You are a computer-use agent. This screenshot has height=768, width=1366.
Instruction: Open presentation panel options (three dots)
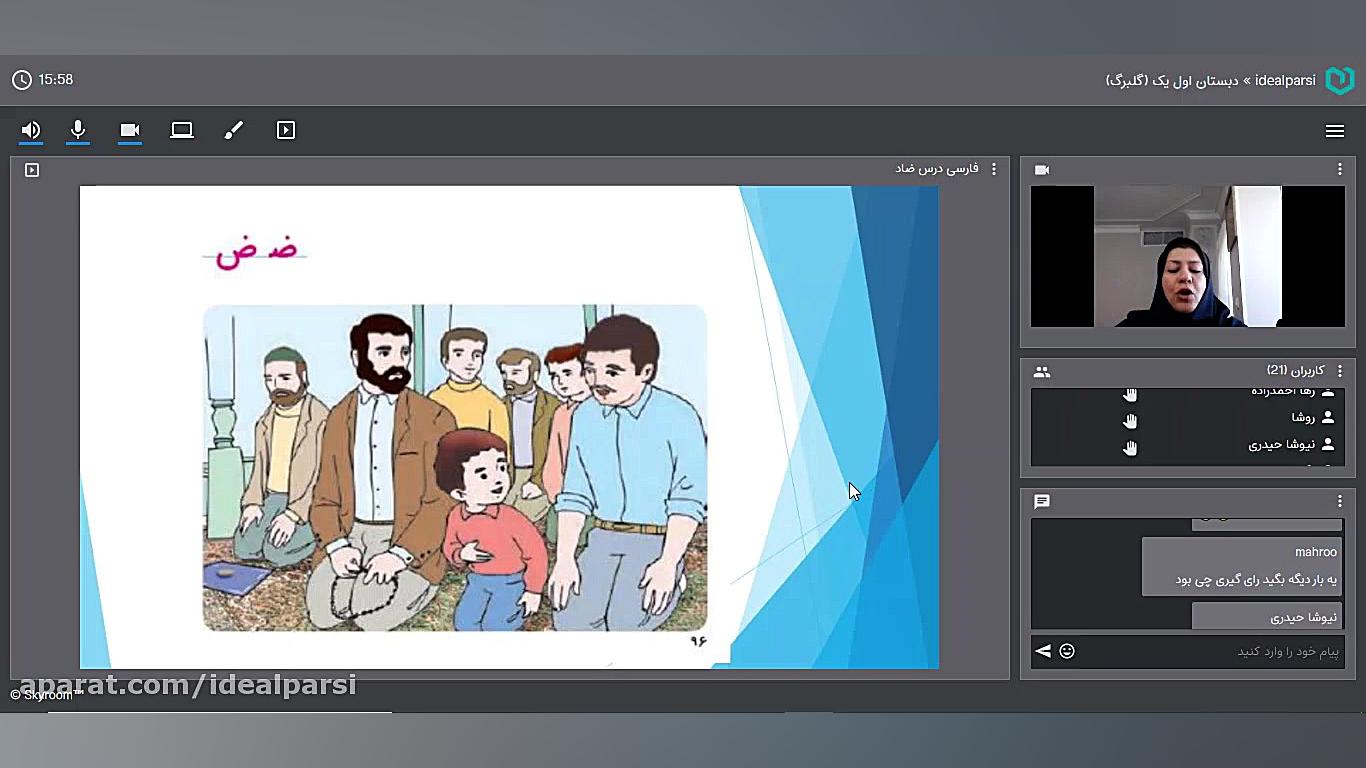993,170
